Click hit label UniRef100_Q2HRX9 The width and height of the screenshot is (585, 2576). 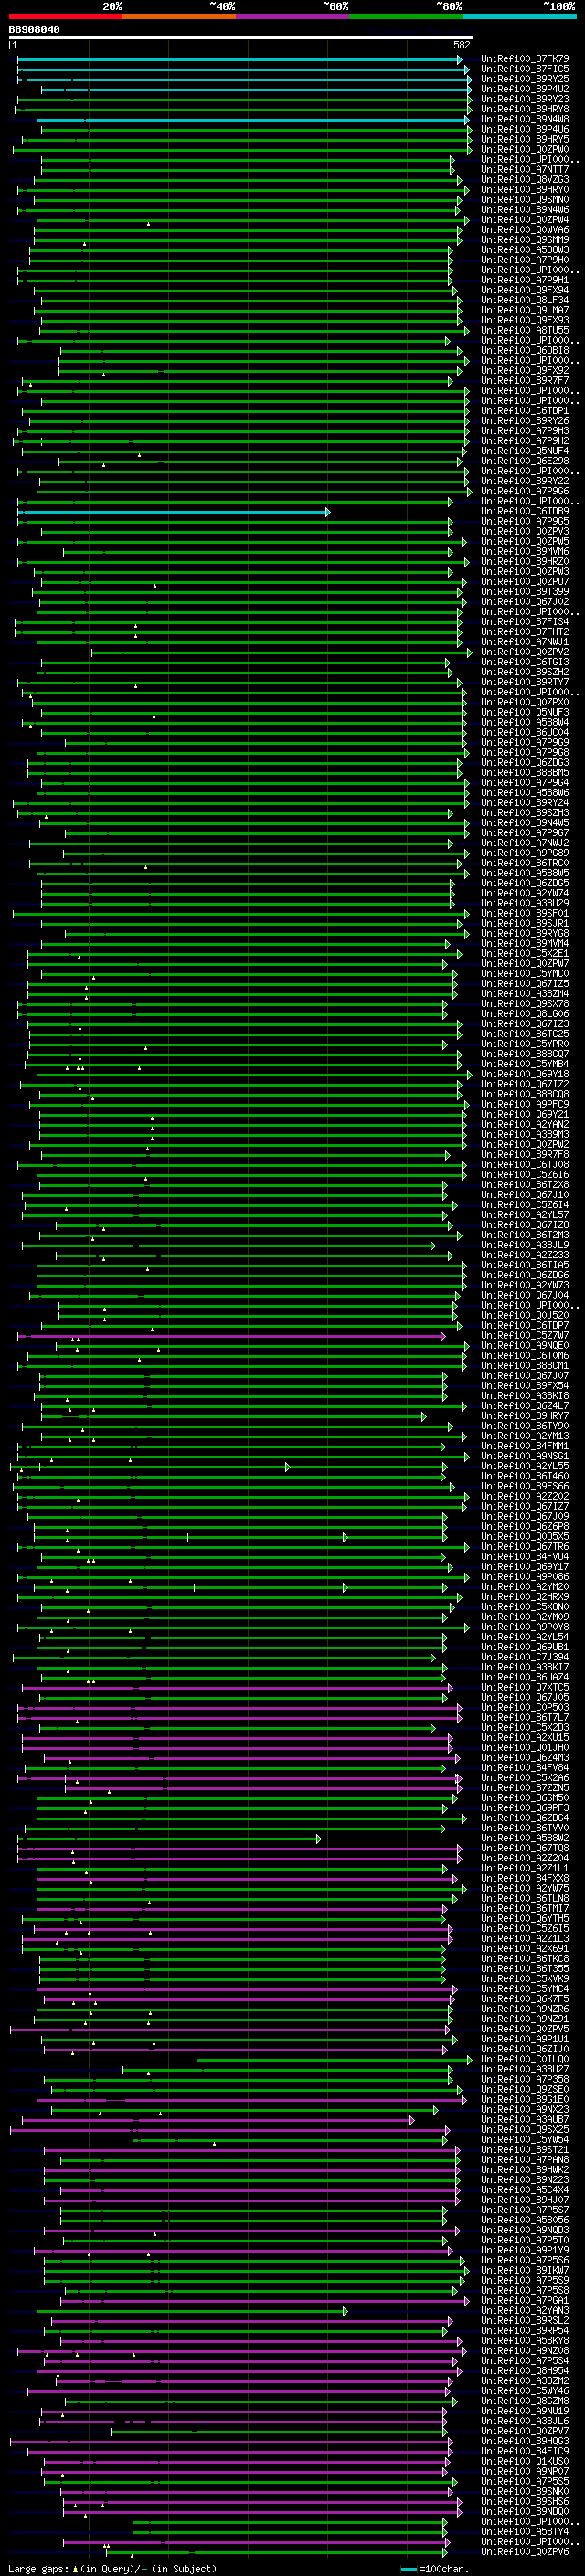(x=525, y=1598)
